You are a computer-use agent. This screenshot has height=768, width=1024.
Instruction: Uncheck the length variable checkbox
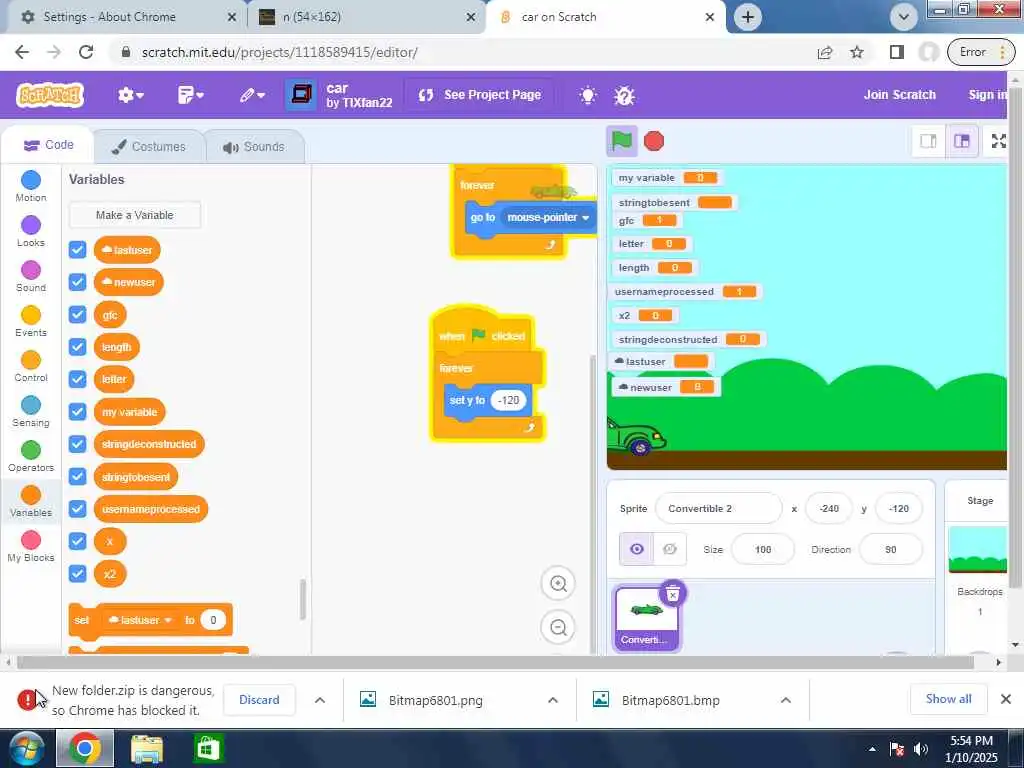[77, 347]
